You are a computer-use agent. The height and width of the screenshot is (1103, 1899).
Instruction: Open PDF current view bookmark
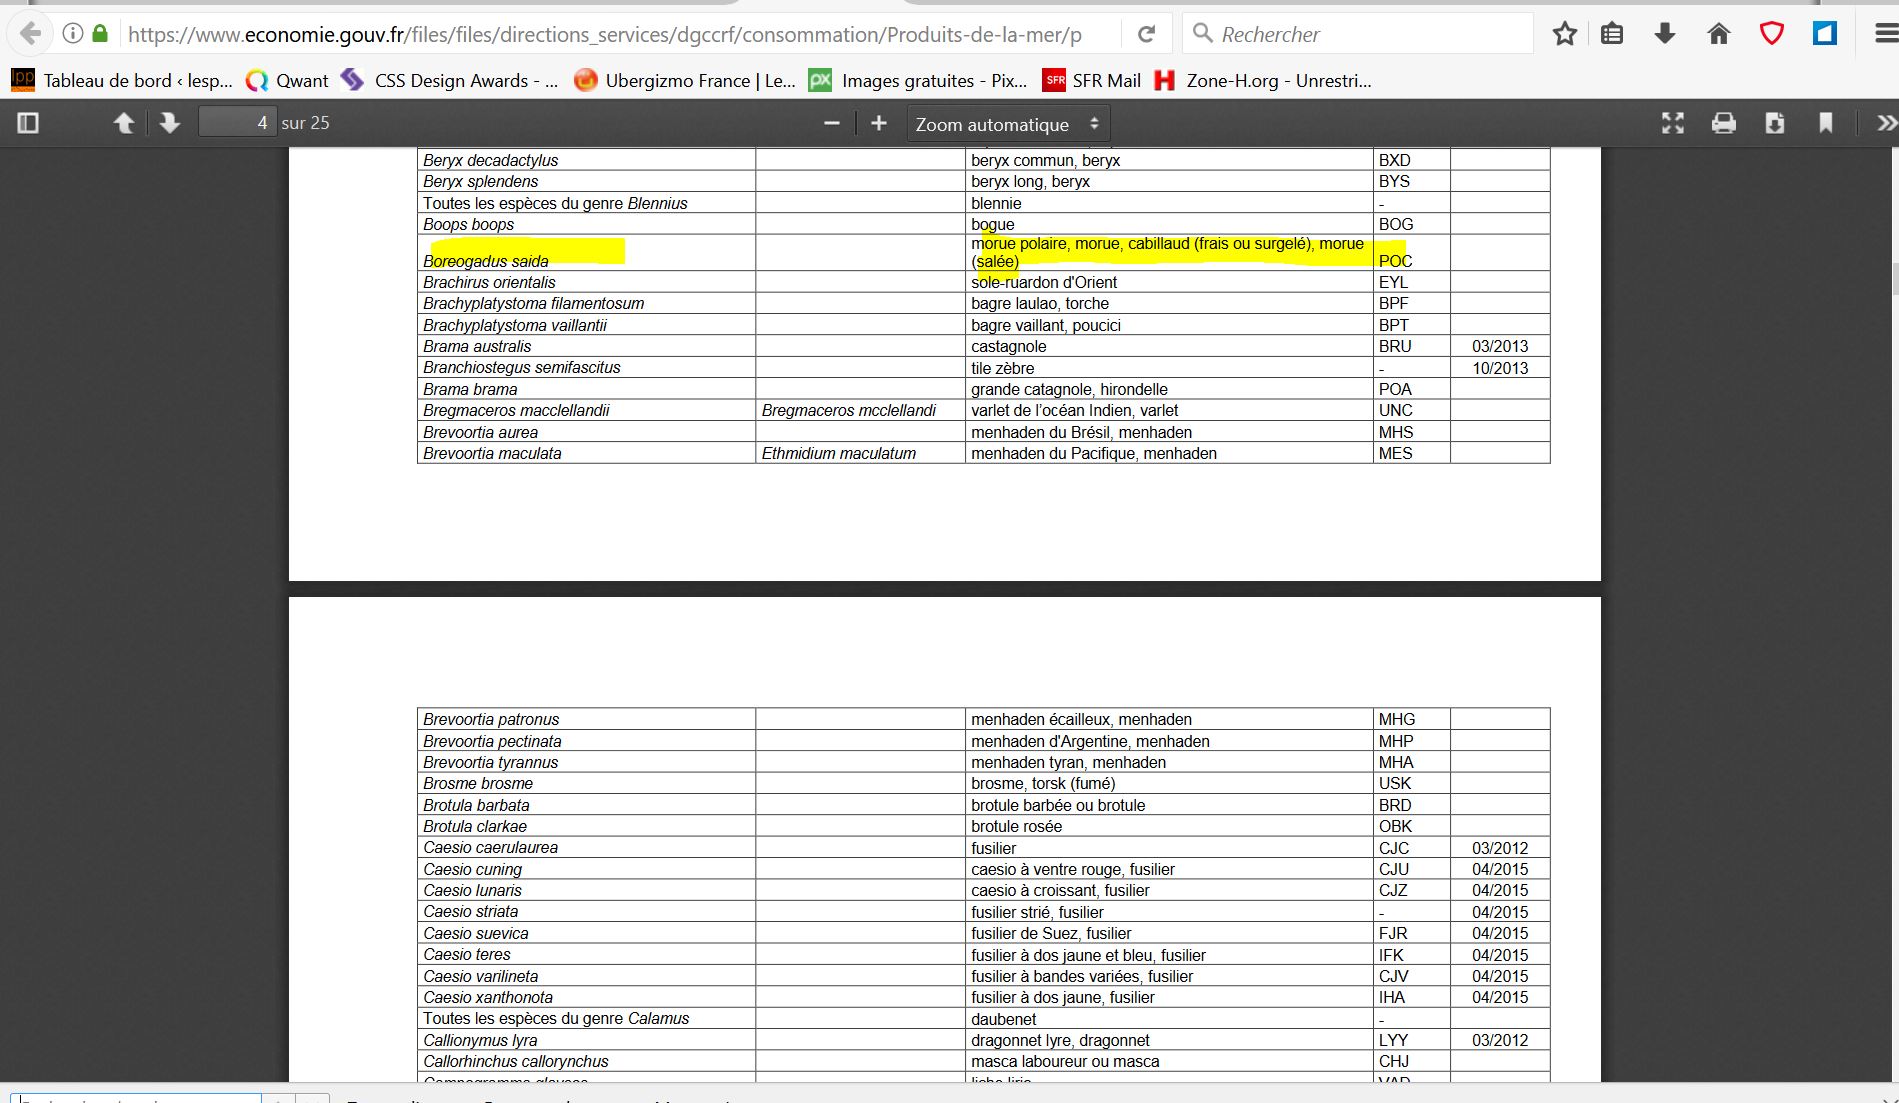(x=1825, y=123)
